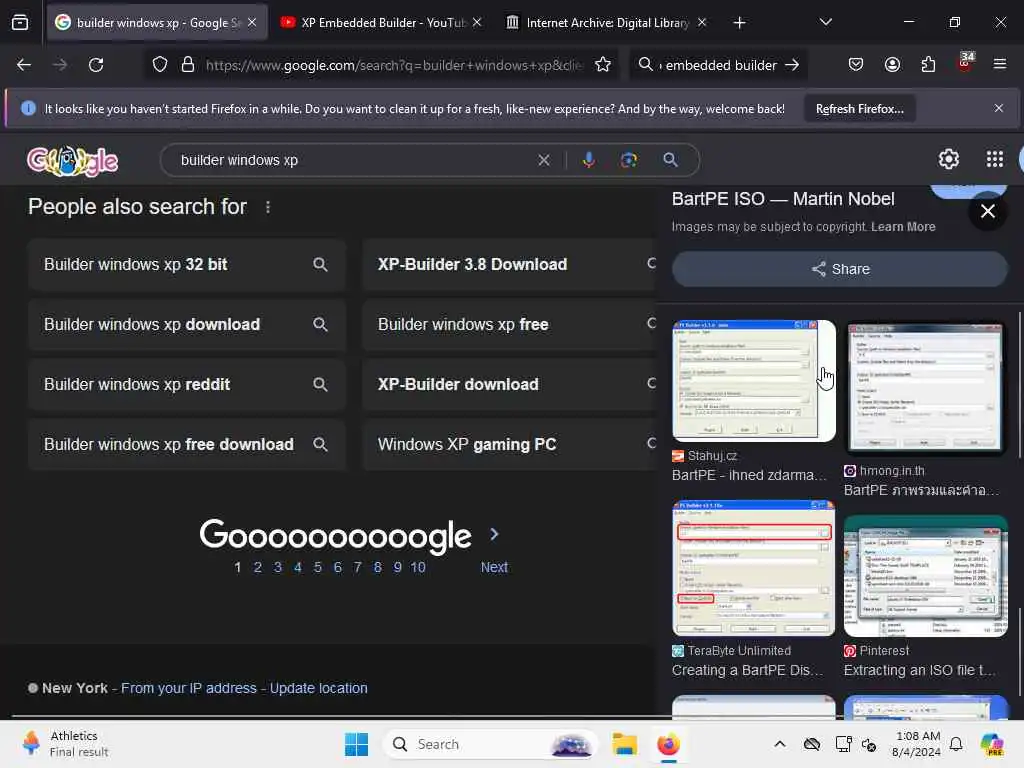Go back to the previous page

[x=24, y=65]
